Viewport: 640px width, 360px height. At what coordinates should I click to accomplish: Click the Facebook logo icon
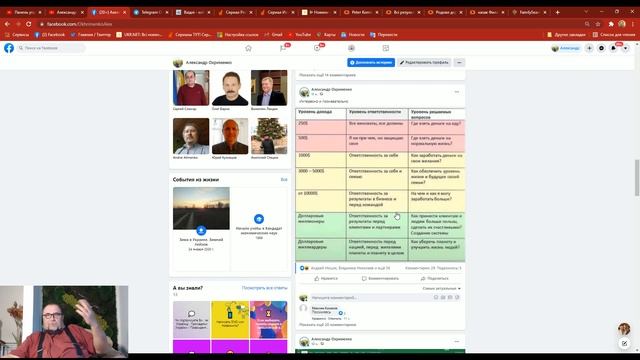pyautogui.click(x=9, y=48)
